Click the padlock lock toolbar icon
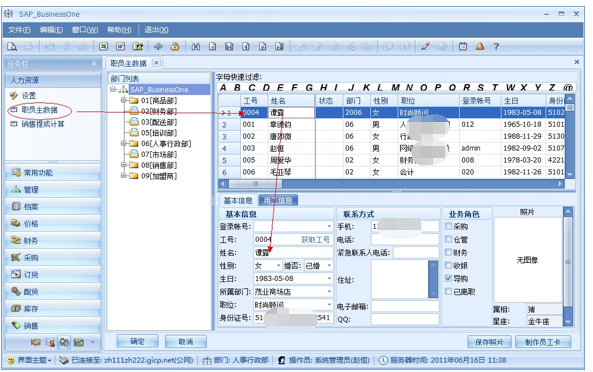 point(175,46)
